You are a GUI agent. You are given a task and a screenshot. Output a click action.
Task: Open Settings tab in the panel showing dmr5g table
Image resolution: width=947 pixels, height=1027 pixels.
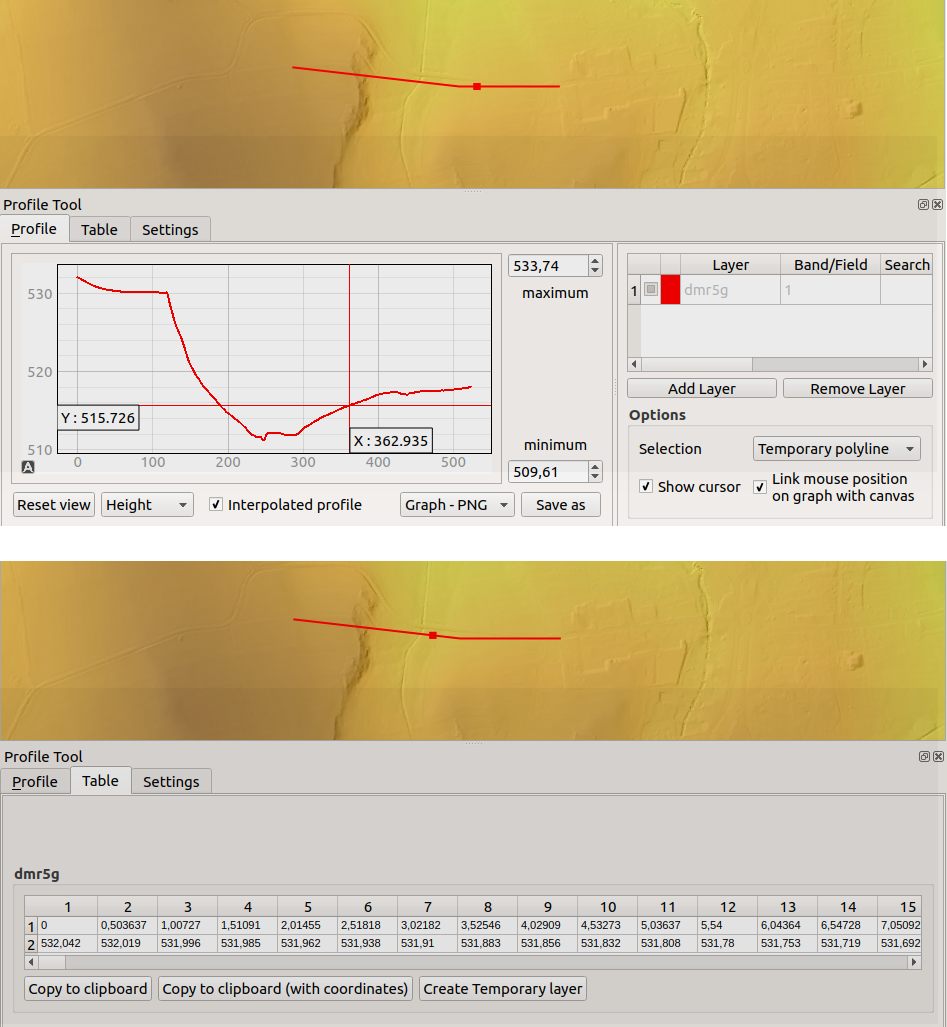171,781
